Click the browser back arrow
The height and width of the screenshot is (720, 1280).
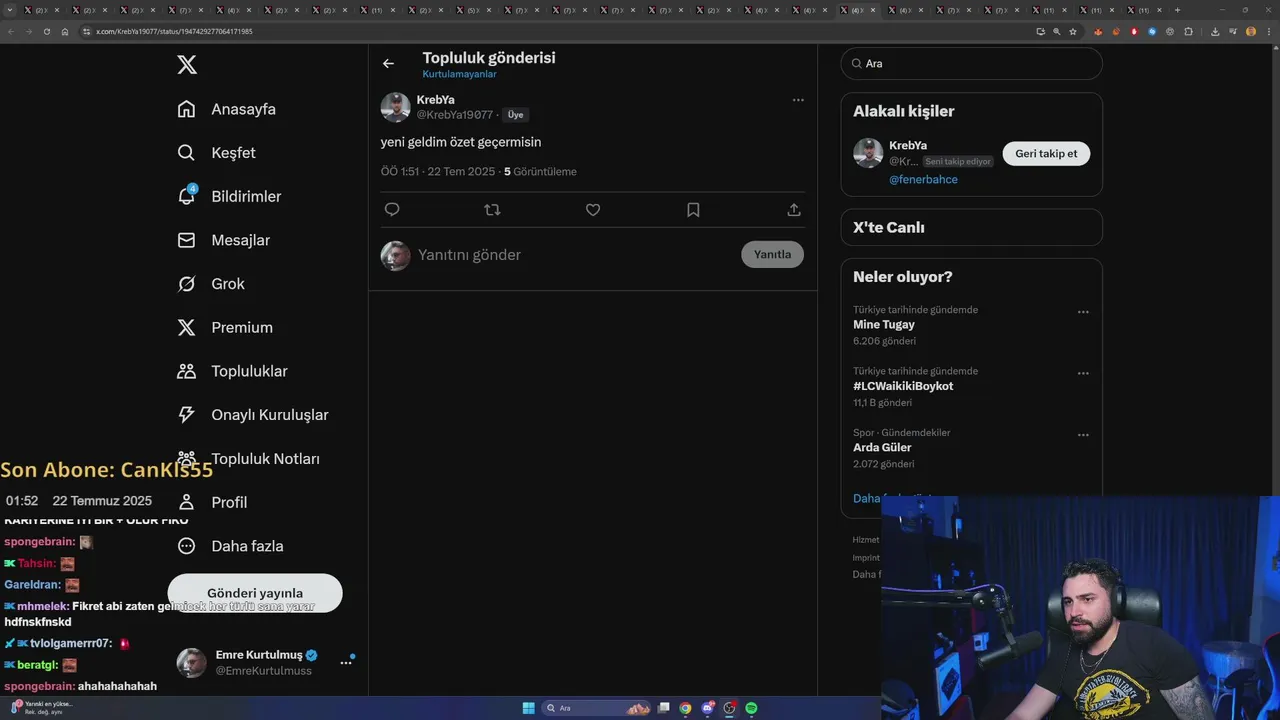coord(11,31)
